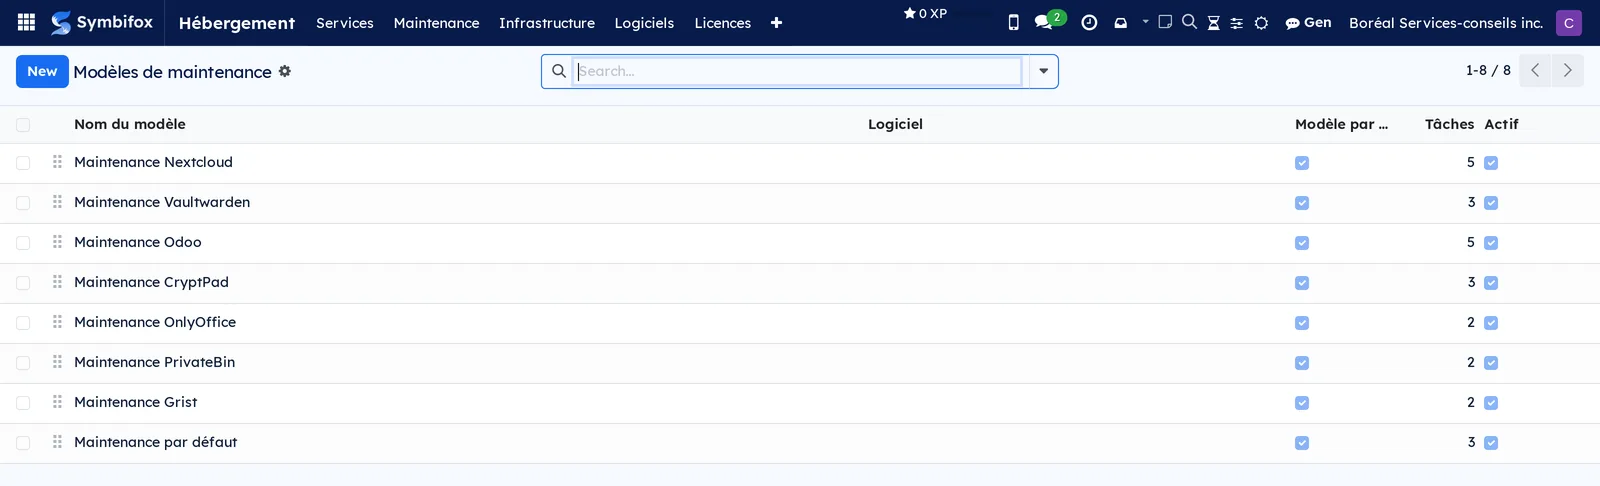The width and height of the screenshot is (1600, 486).
Task: Toggle the search options dropdown arrow
Action: click(x=1043, y=71)
